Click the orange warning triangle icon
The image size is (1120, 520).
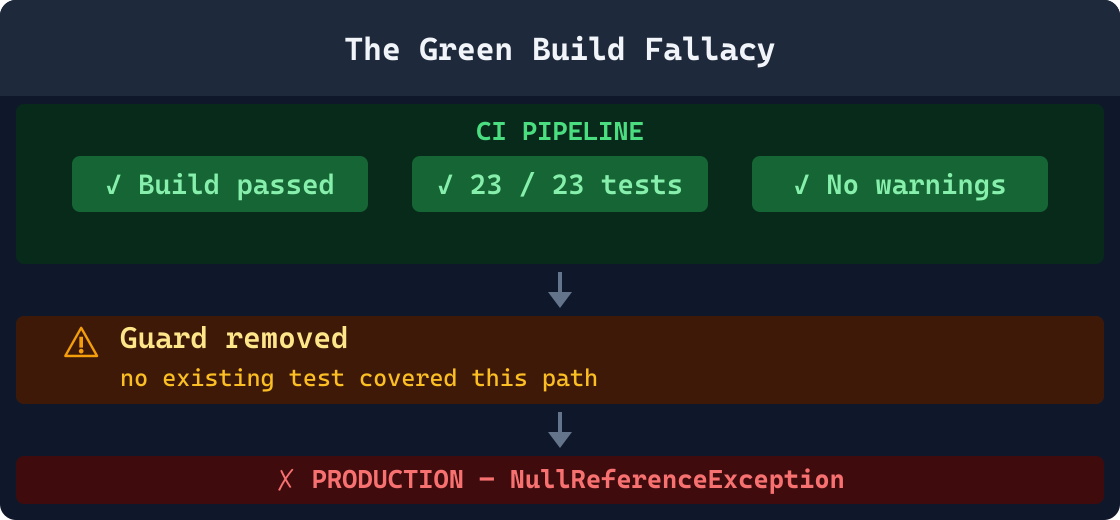point(81,343)
